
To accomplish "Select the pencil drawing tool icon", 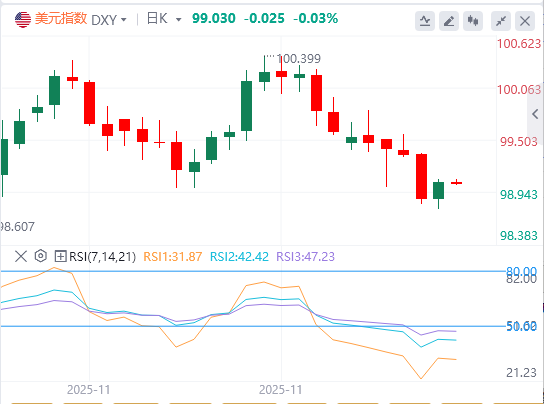I will point(449,21).
